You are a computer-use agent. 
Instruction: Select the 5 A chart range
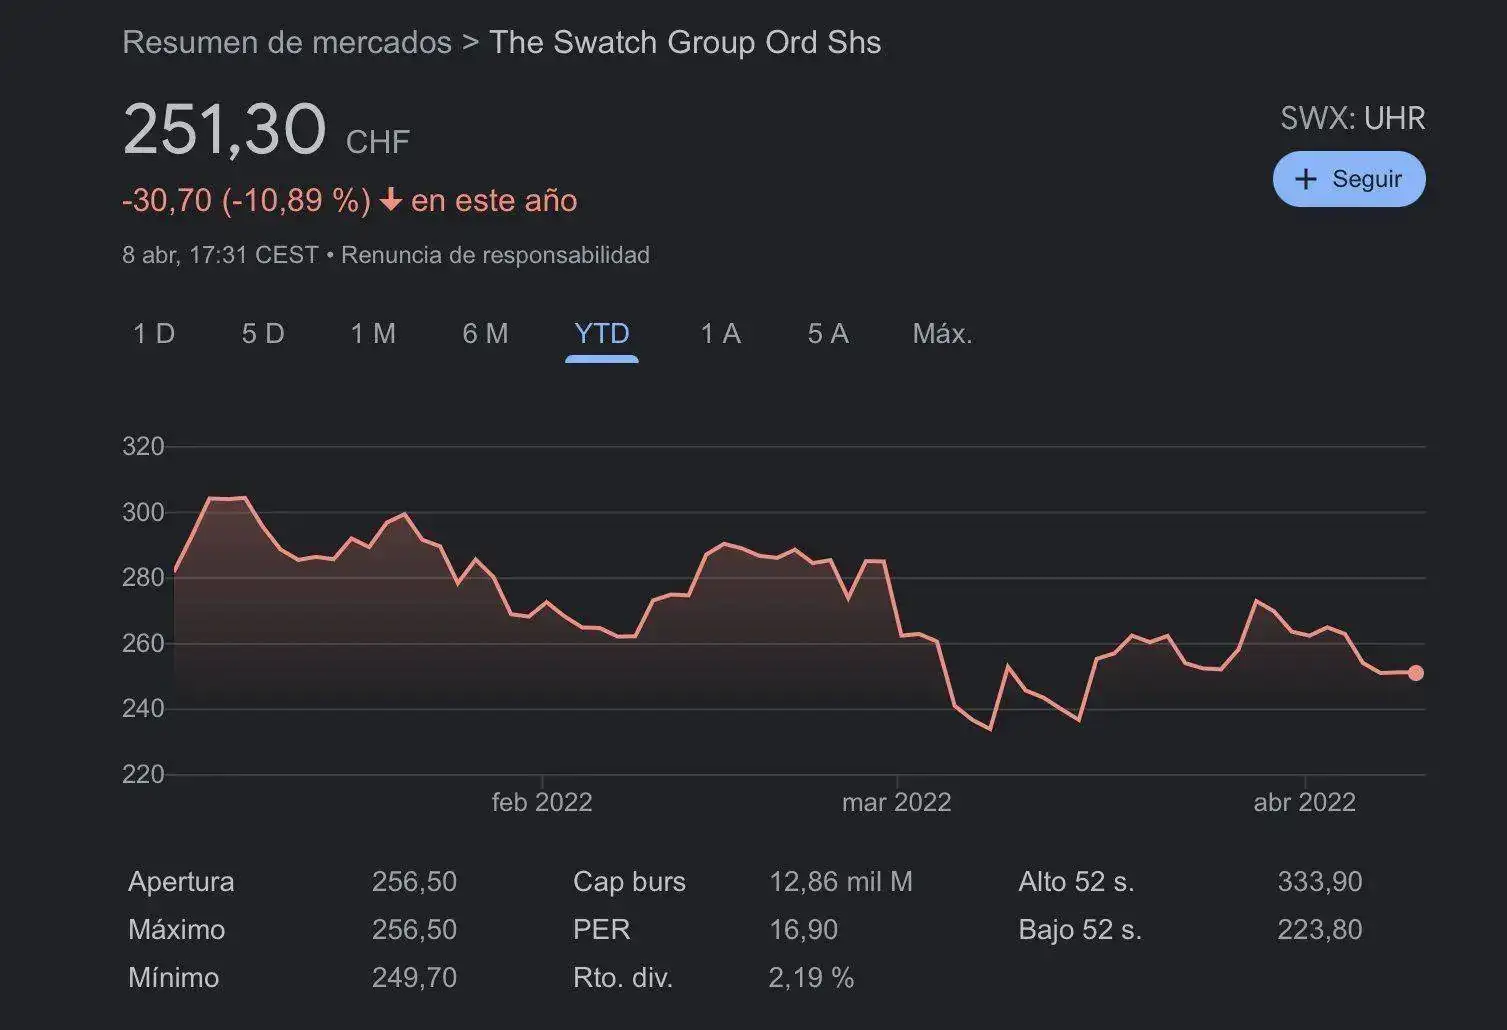pyautogui.click(x=828, y=334)
